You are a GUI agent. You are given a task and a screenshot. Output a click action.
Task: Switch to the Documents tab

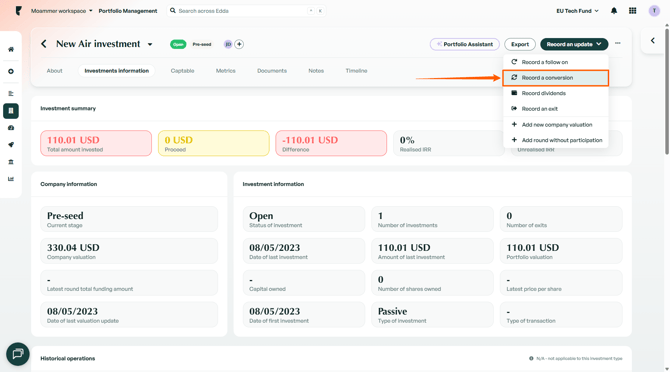pos(272,71)
